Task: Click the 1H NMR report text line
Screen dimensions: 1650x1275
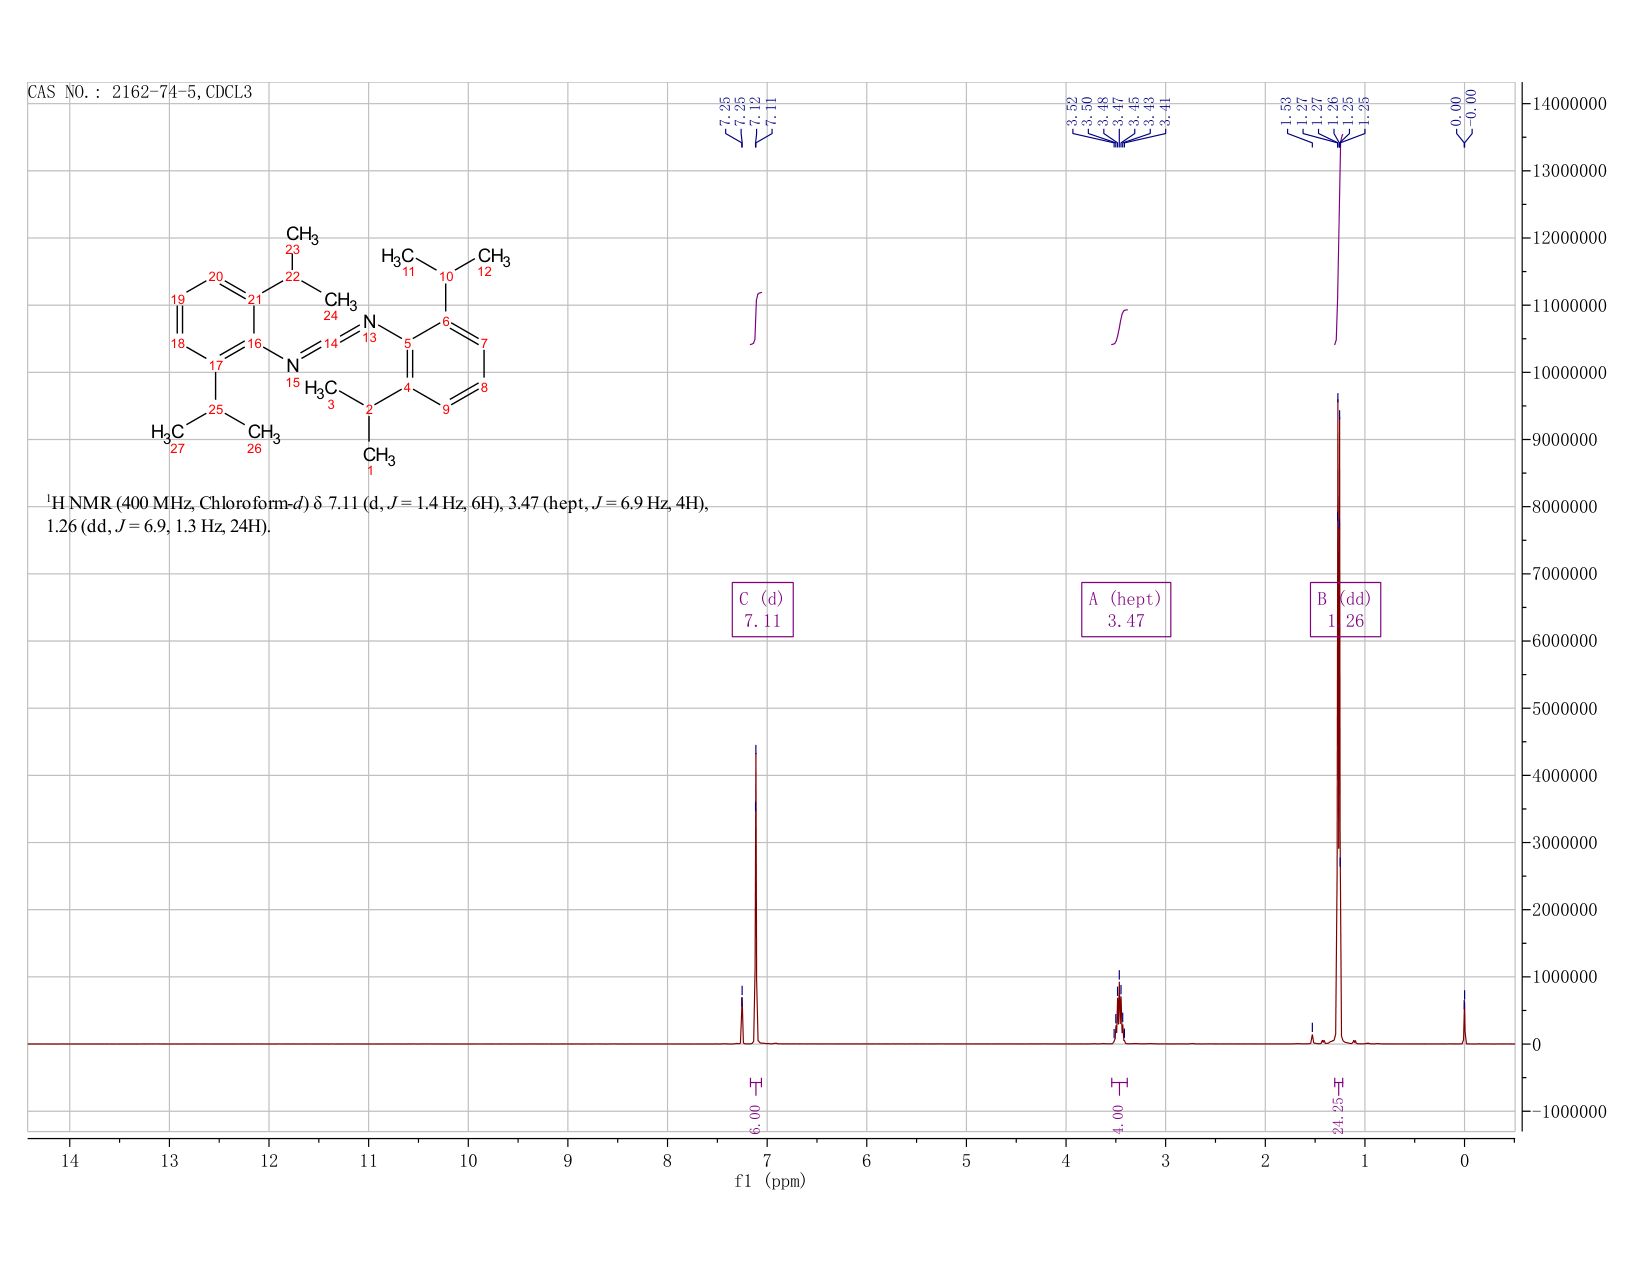Action: pyautogui.click(x=378, y=503)
